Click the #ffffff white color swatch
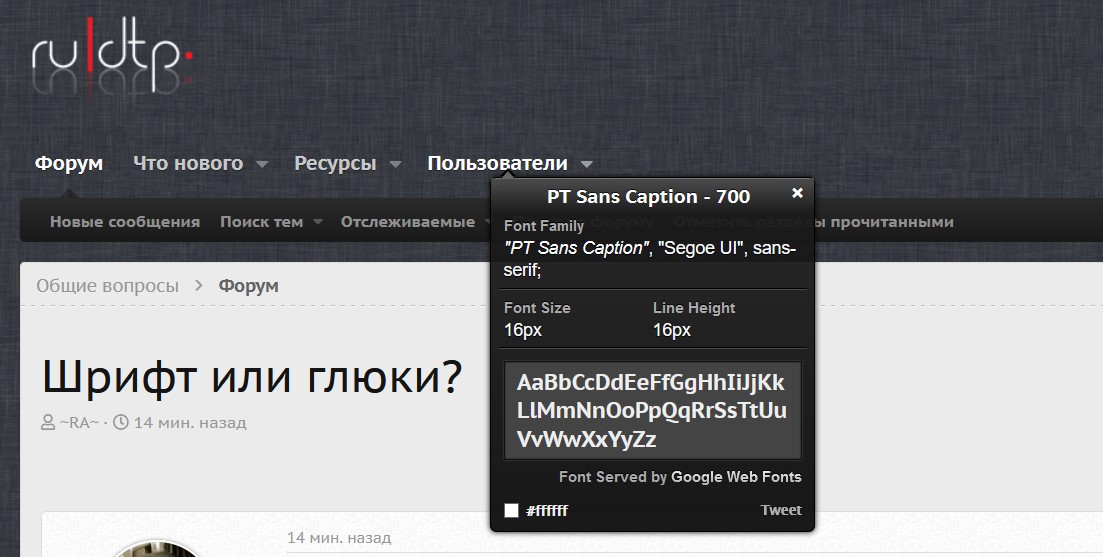1103x557 pixels. pos(511,511)
